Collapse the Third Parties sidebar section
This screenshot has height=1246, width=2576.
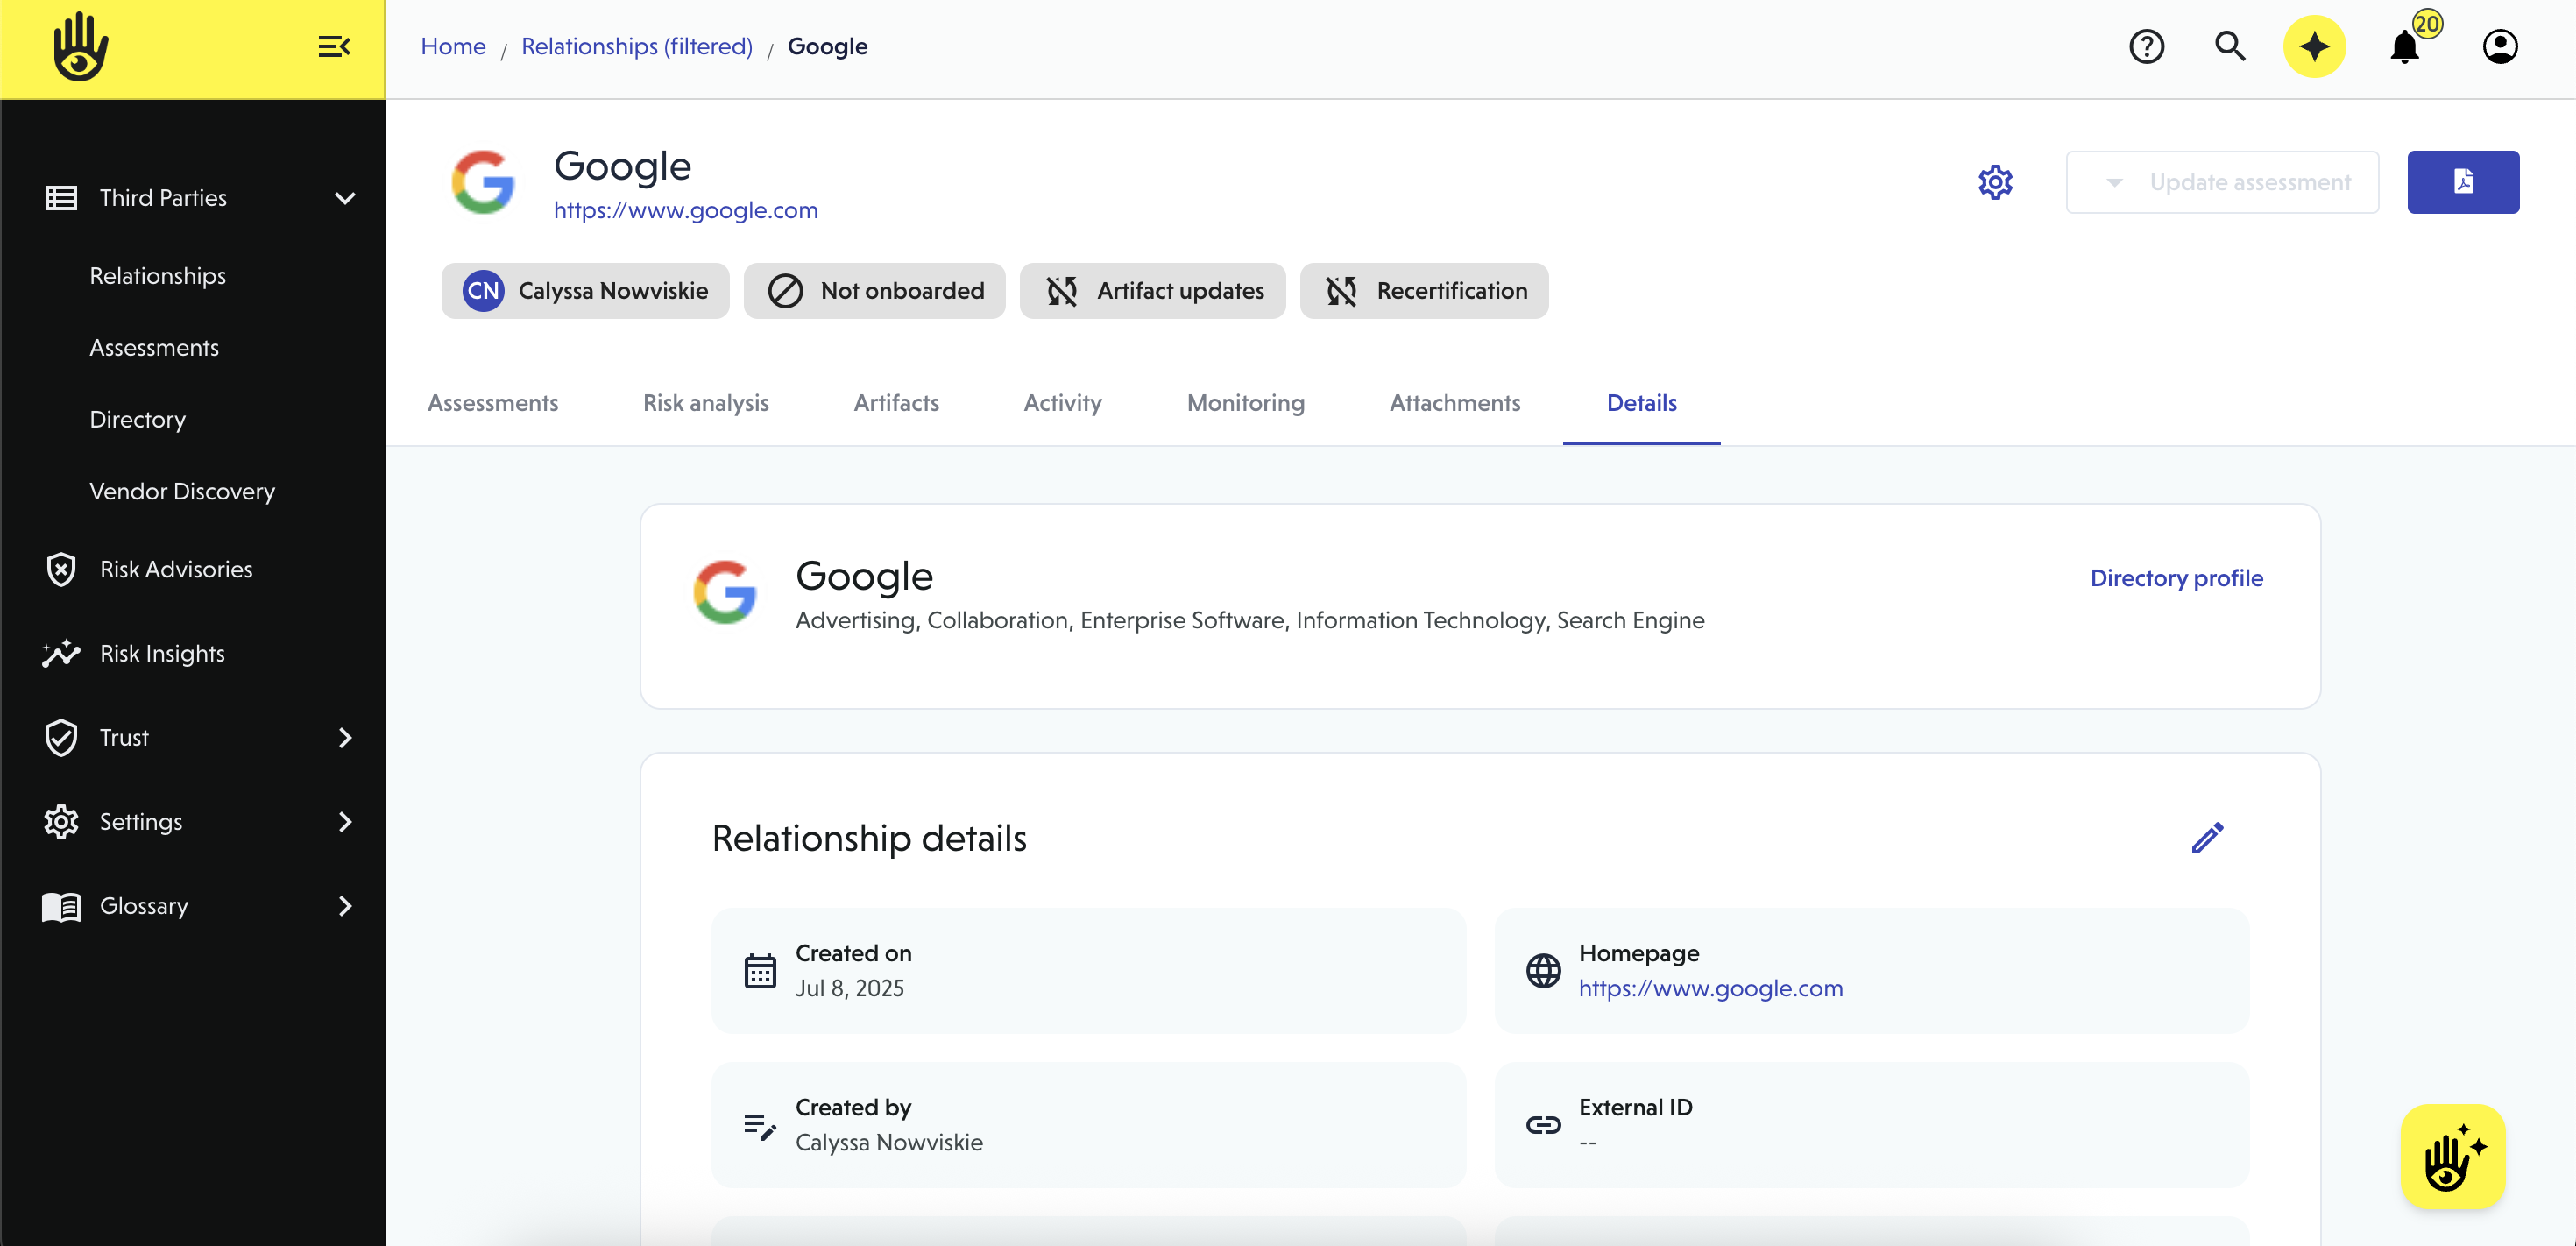(x=345, y=198)
